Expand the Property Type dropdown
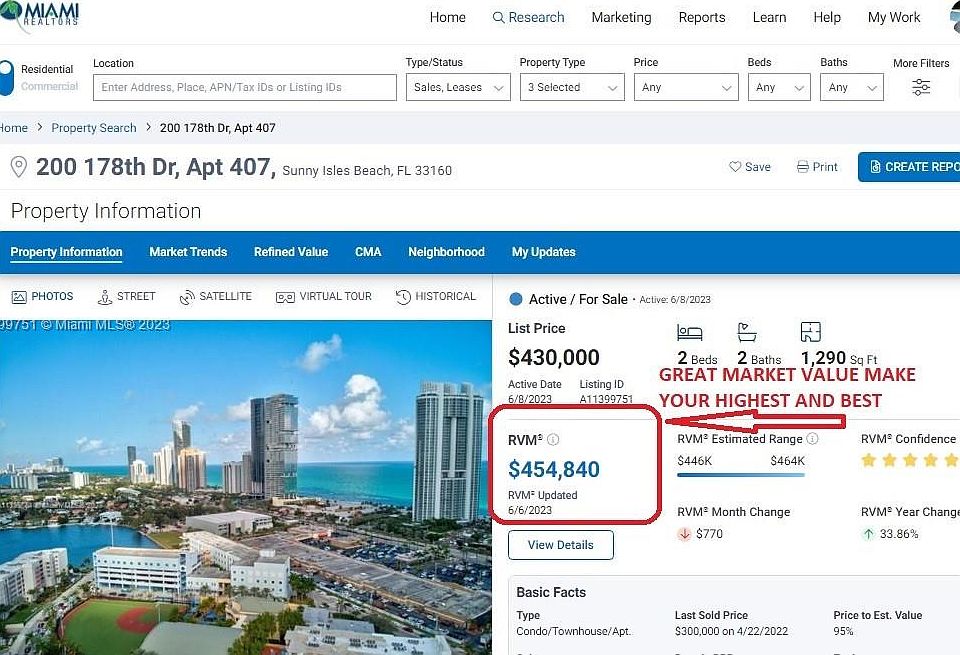Viewport: 960px width, 655px height. click(x=572, y=87)
